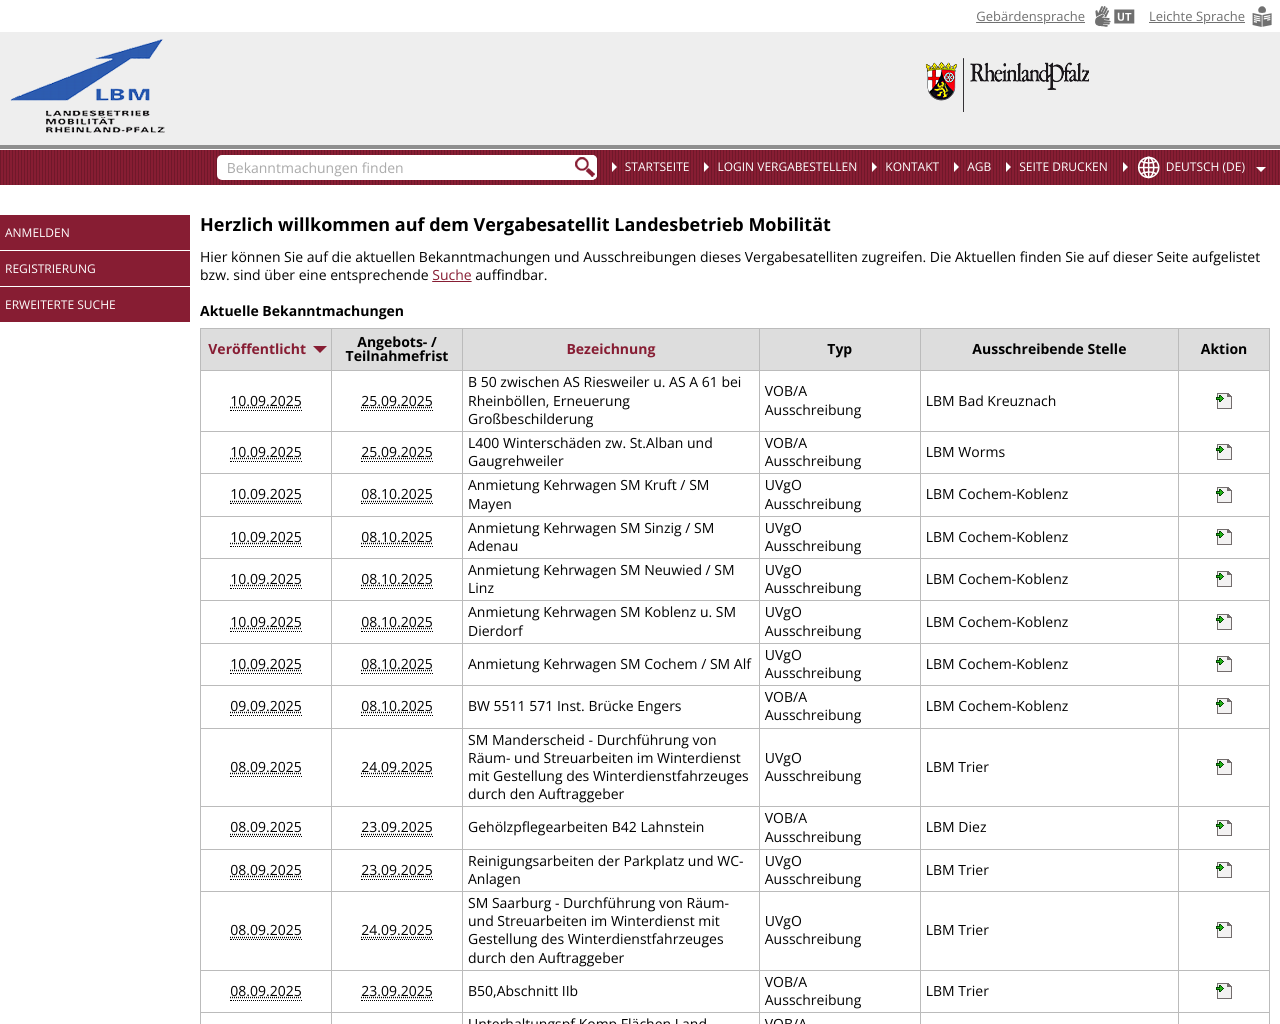The image size is (1280, 1024).
Task: Click the Angebots- / Teilnahmefrist column header
Action: [x=397, y=349]
